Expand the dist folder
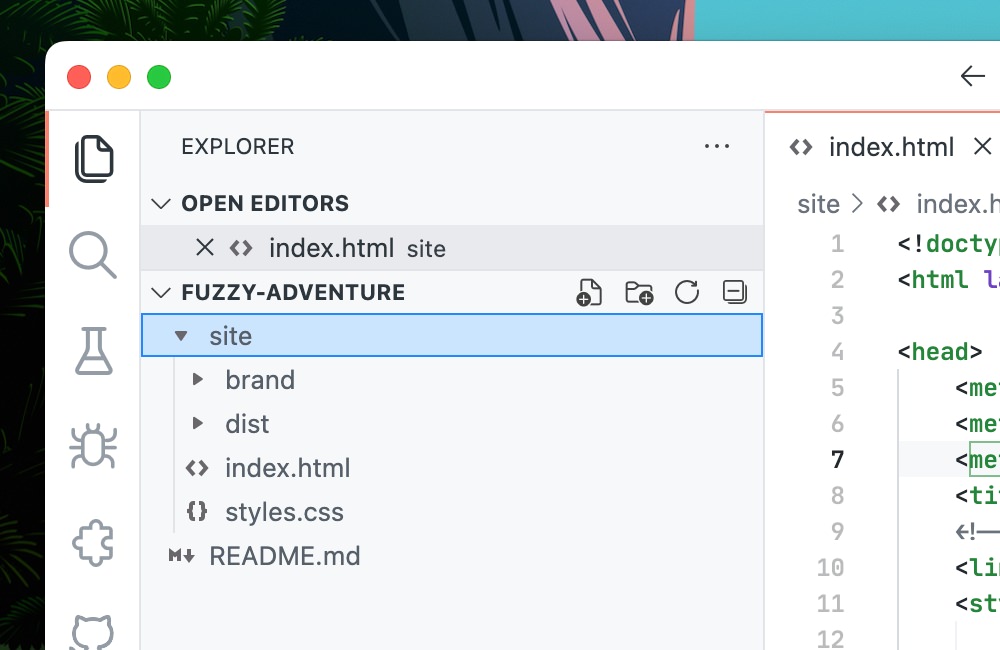Screen dimensions: 1000x650 198,423
